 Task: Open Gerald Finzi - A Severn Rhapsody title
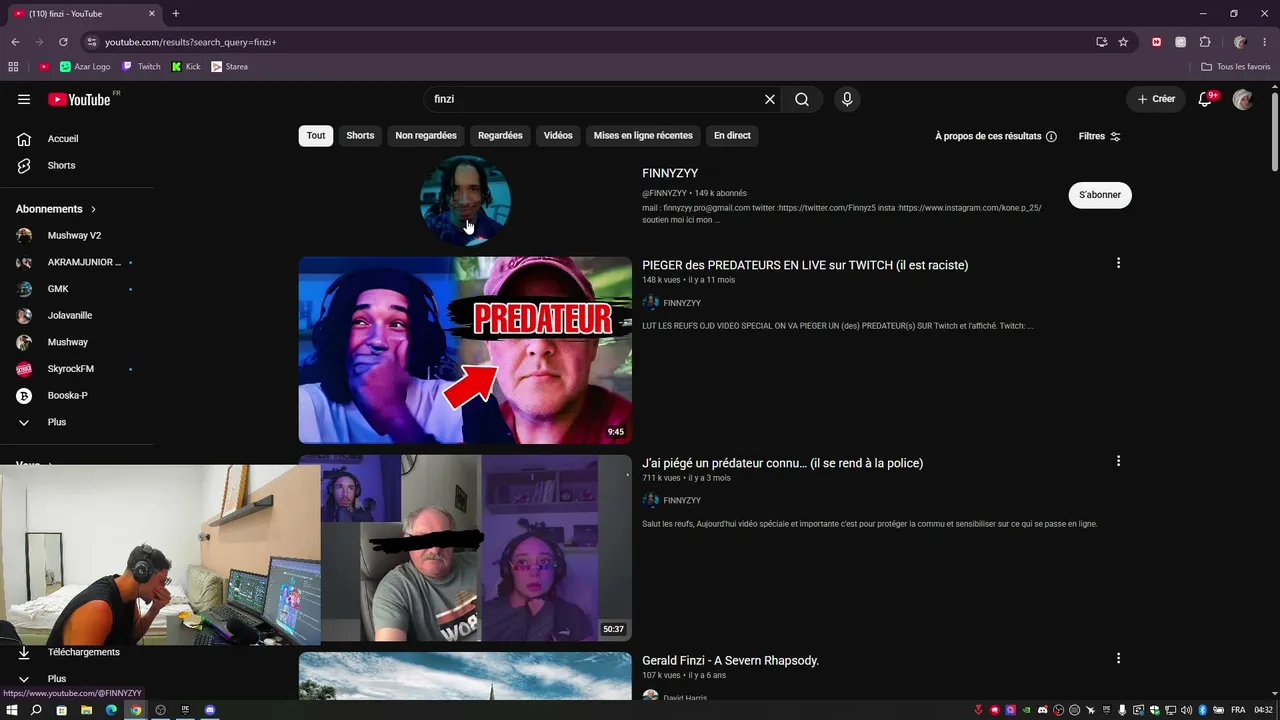(730, 661)
